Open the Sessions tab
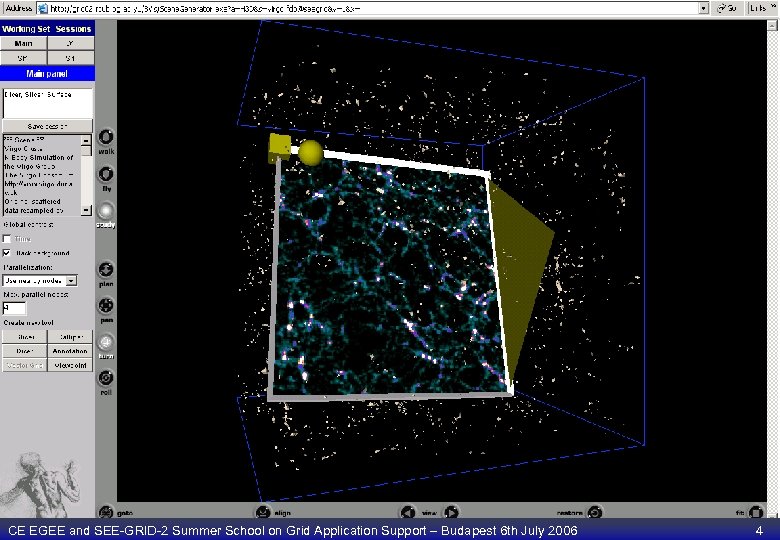Image resolution: width=780 pixels, height=540 pixels. tap(73, 29)
